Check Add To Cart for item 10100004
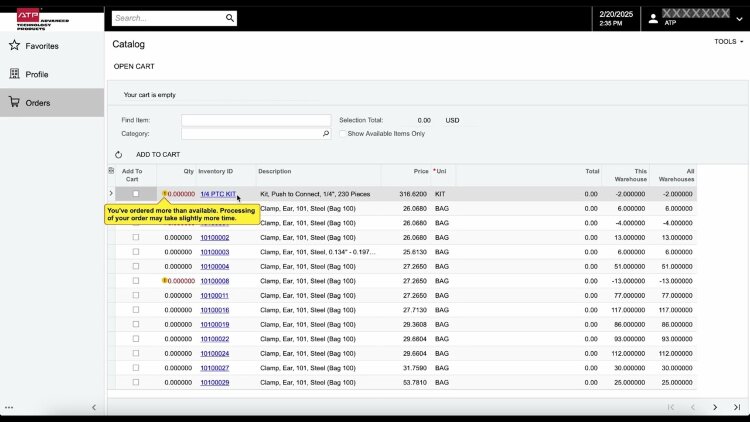The height and width of the screenshot is (422, 750). click(x=136, y=266)
